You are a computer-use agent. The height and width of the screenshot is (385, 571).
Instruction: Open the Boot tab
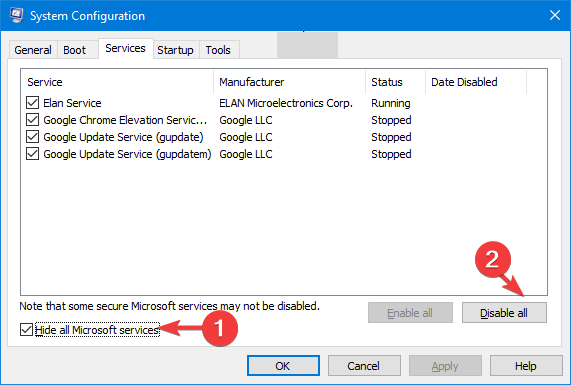[x=74, y=50]
